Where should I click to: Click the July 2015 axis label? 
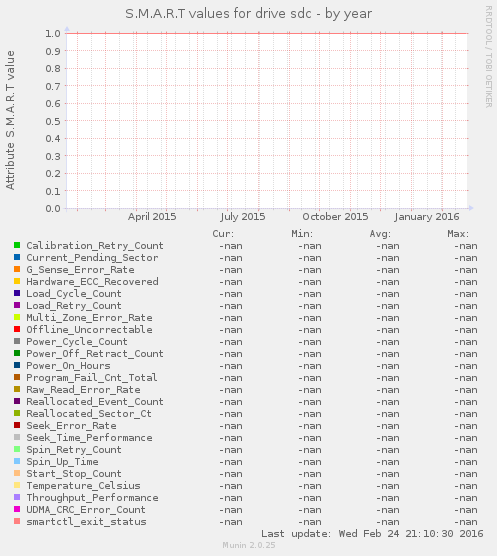pyautogui.click(x=242, y=217)
